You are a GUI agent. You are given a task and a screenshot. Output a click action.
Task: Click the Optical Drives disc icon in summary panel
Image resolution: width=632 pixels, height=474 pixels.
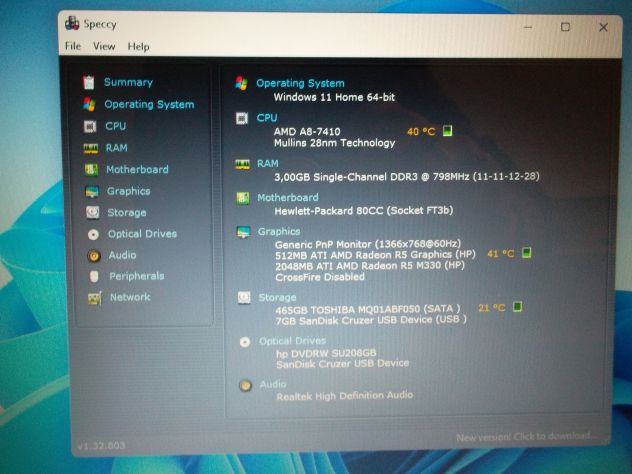pos(245,342)
